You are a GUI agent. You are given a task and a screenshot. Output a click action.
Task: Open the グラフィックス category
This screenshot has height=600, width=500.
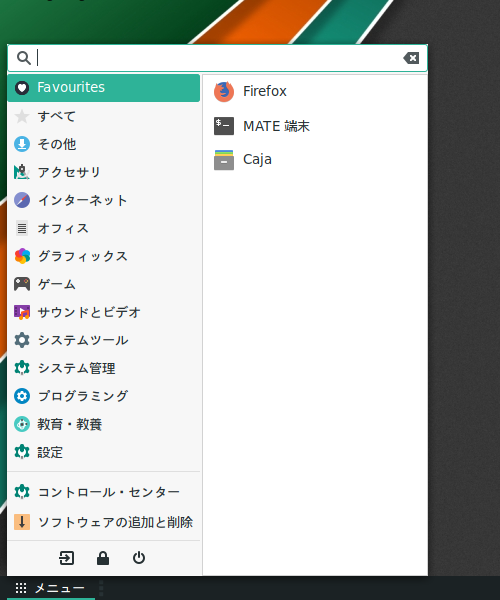pos(104,256)
